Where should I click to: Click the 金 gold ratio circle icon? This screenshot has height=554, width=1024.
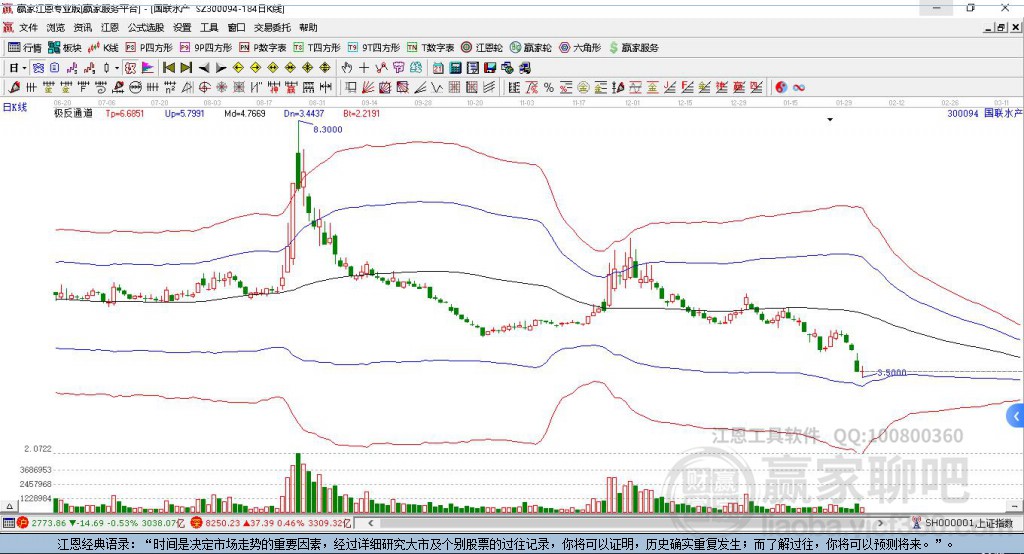pyautogui.click(x=583, y=87)
